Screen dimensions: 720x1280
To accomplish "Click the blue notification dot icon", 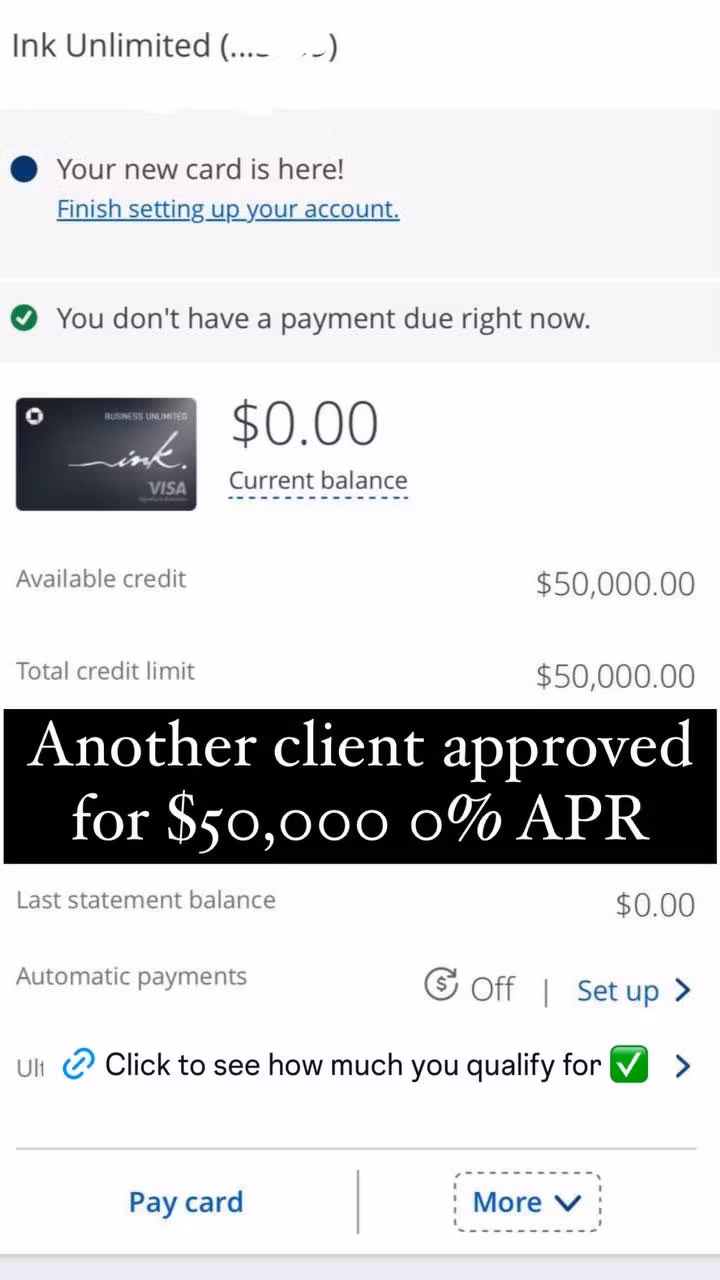I will pyautogui.click(x=24, y=170).
